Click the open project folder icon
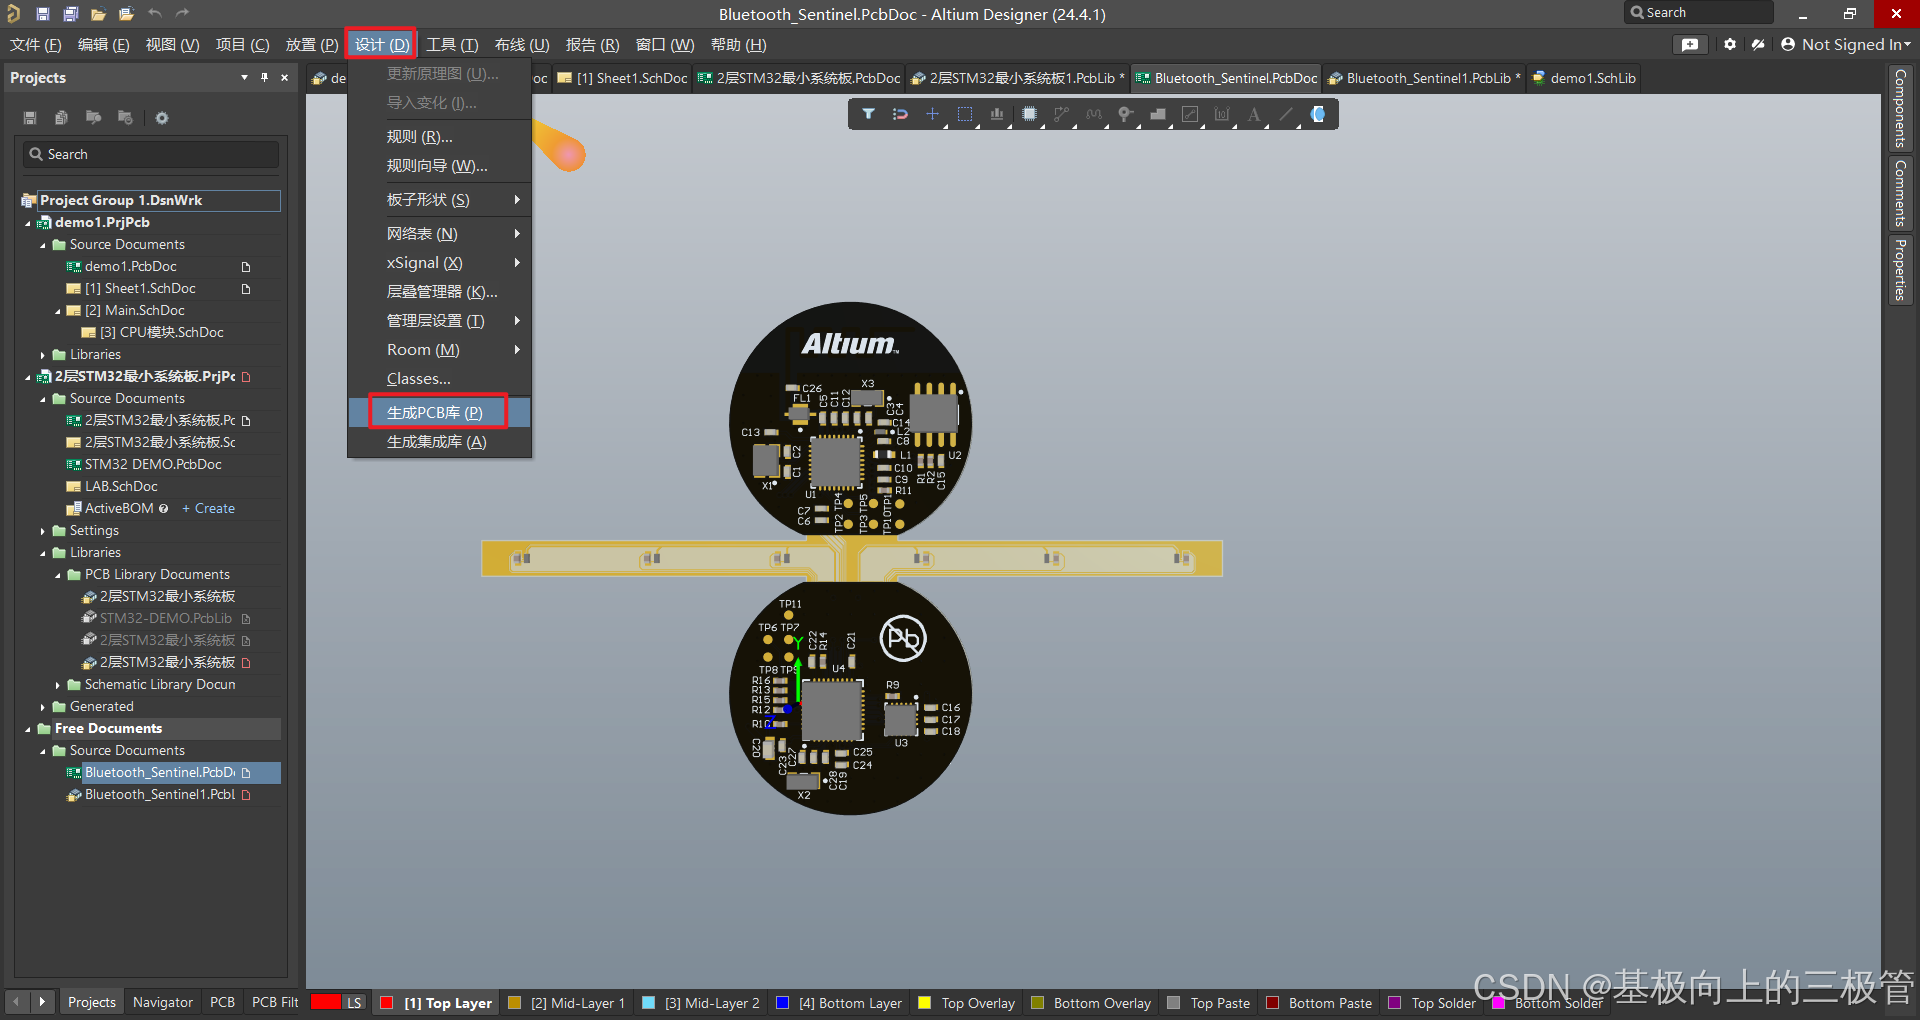Screen dimensions: 1920x1020 point(126,14)
